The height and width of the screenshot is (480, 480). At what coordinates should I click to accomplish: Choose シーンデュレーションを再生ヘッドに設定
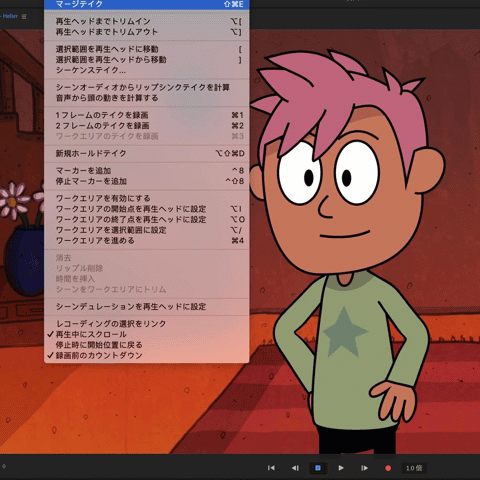coord(147,307)
